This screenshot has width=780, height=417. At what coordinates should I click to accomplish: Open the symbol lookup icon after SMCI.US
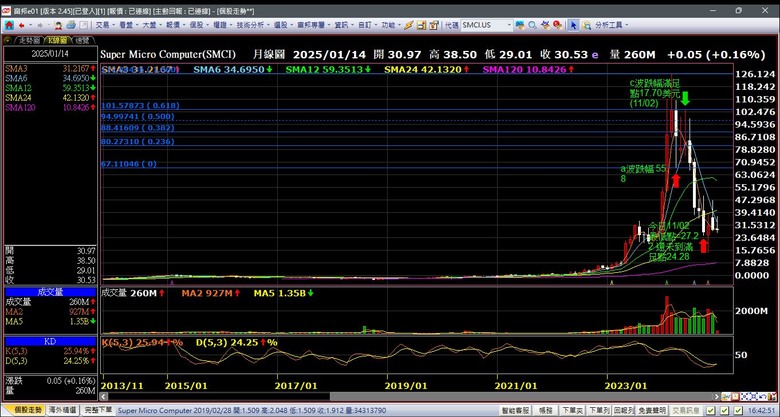pos(520,25)
